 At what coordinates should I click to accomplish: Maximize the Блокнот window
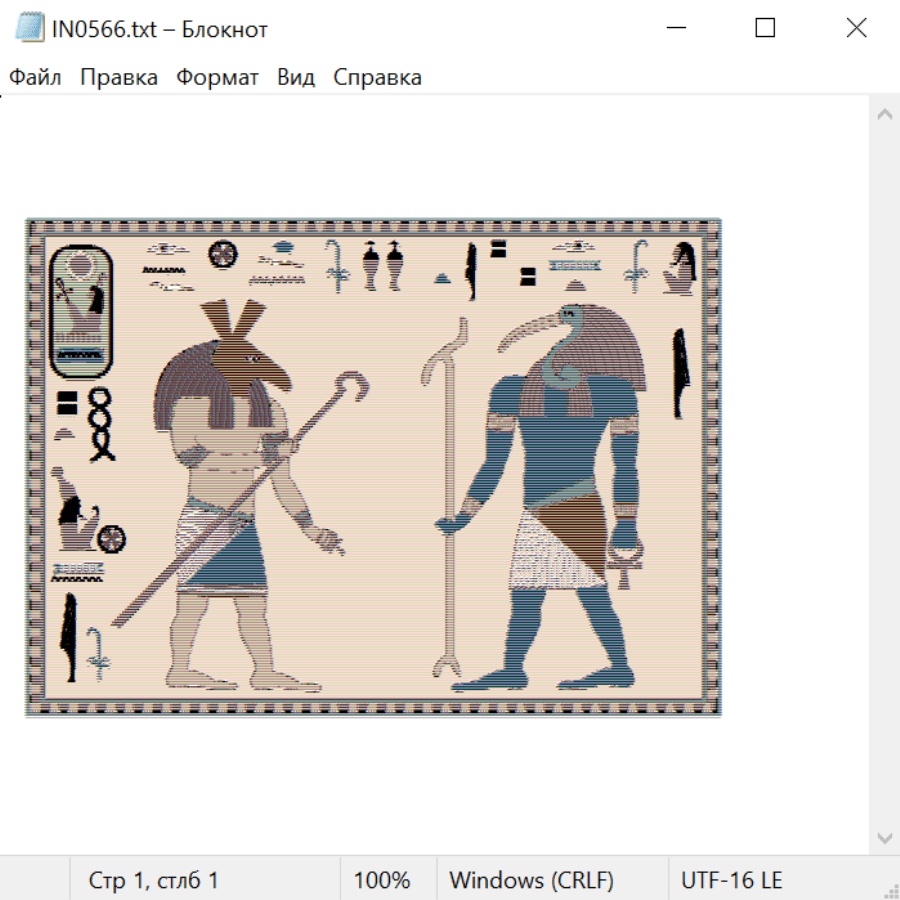tap(765, 29)
